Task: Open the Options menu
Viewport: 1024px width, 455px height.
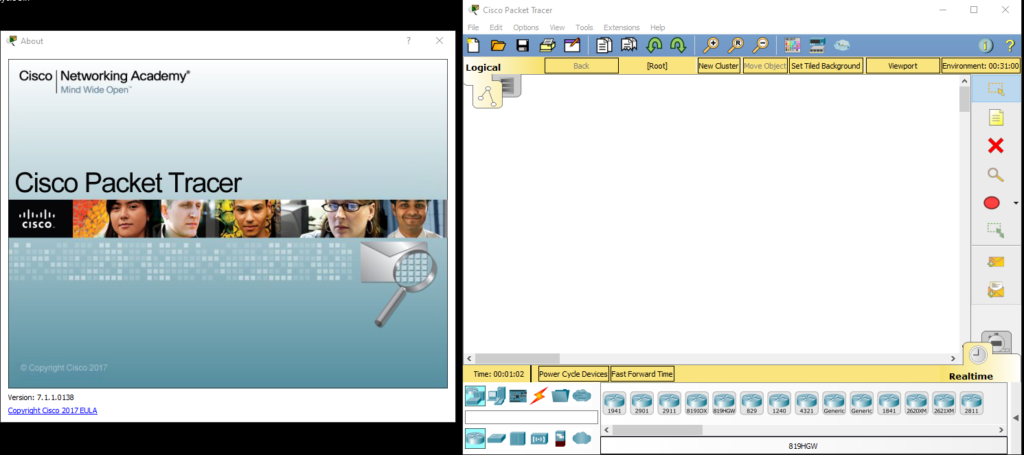Action: tap(526, 27)
